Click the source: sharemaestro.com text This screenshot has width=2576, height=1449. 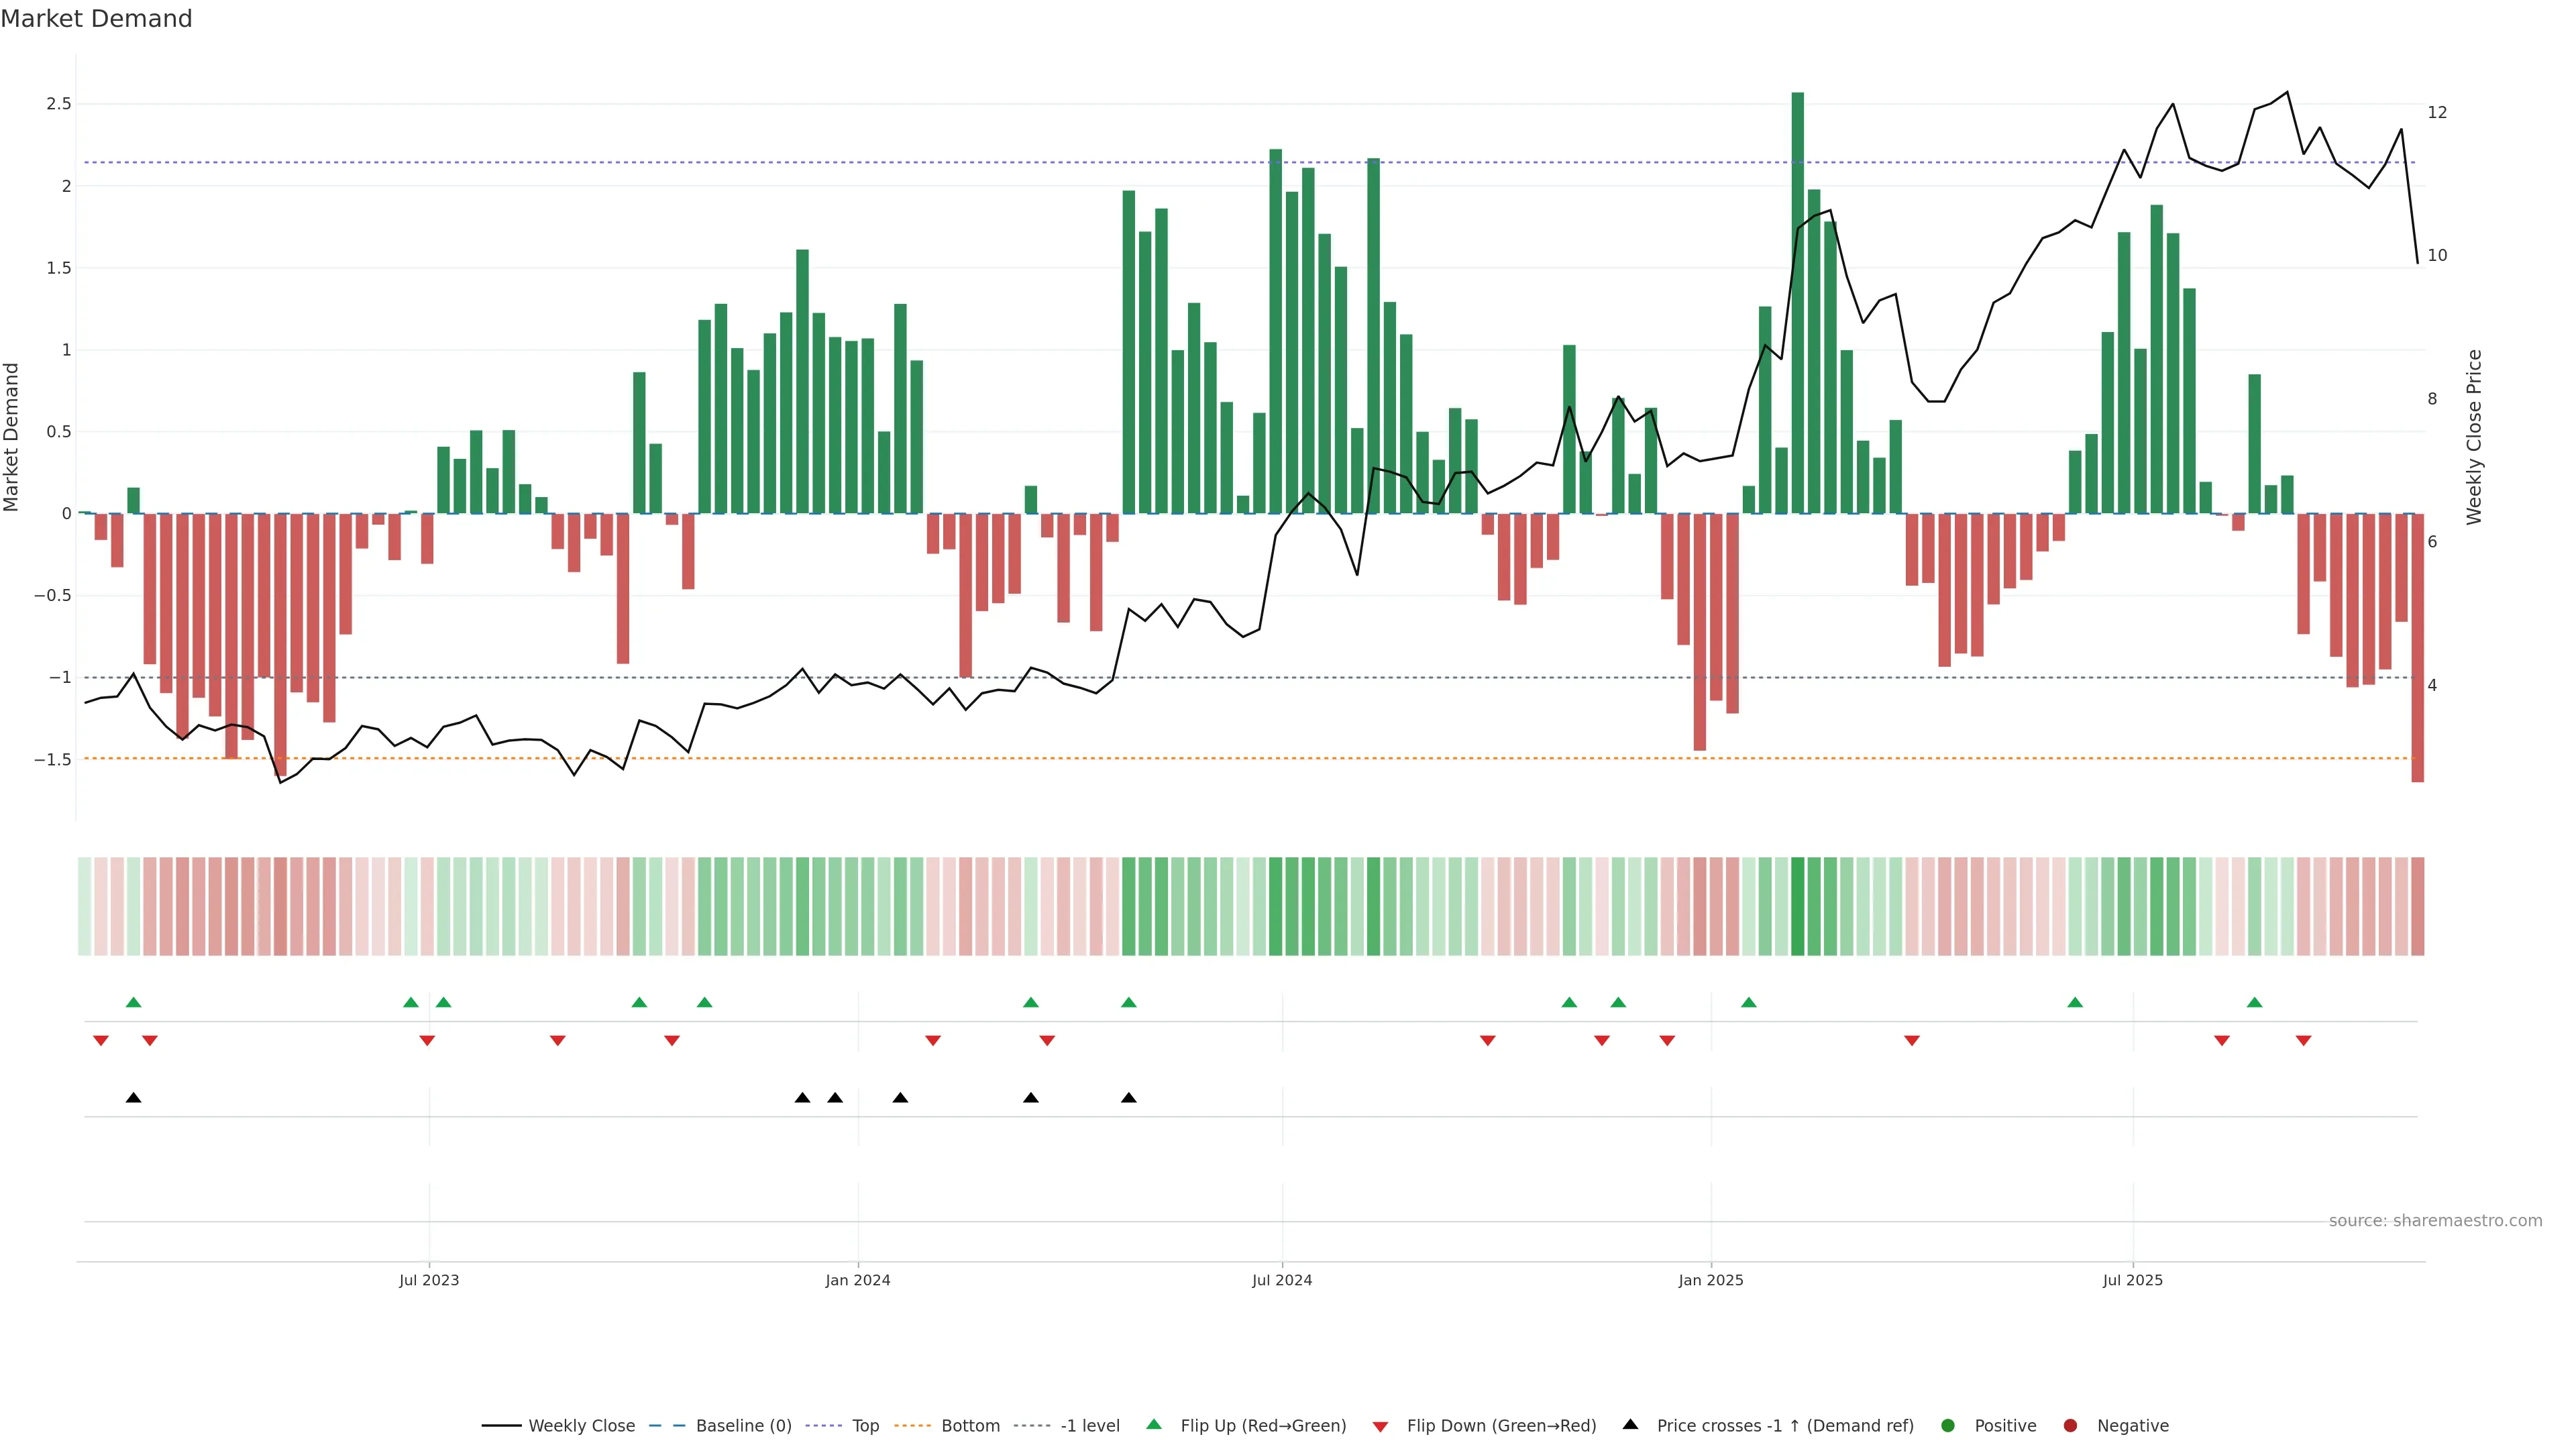[x=2435, y=1221]
